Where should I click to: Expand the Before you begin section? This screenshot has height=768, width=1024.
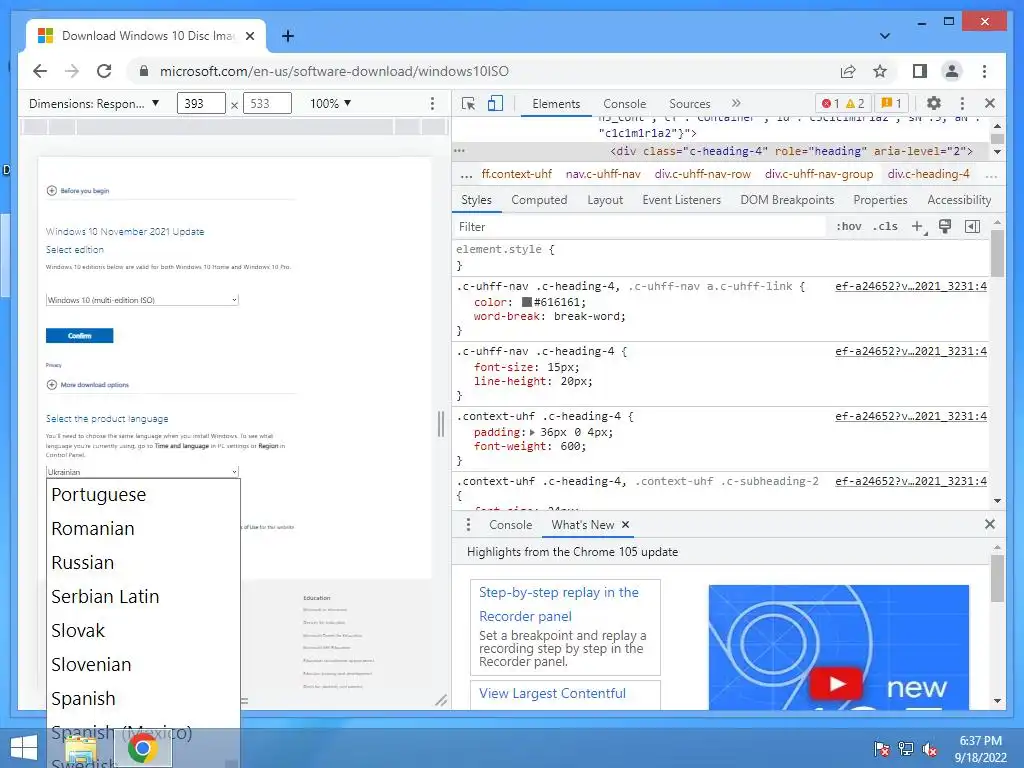pyautogui.click(x=78, y=191)
